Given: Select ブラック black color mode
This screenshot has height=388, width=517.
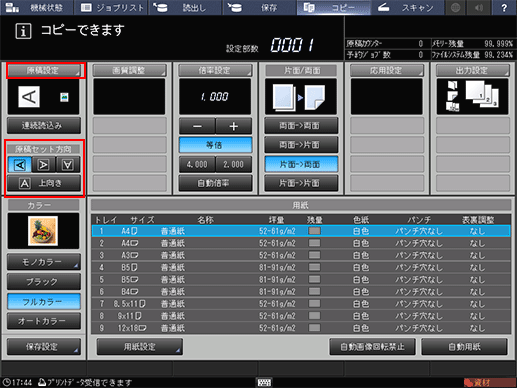Looking at the screenshot, I should pyautogui.click(x=44, y=282).
